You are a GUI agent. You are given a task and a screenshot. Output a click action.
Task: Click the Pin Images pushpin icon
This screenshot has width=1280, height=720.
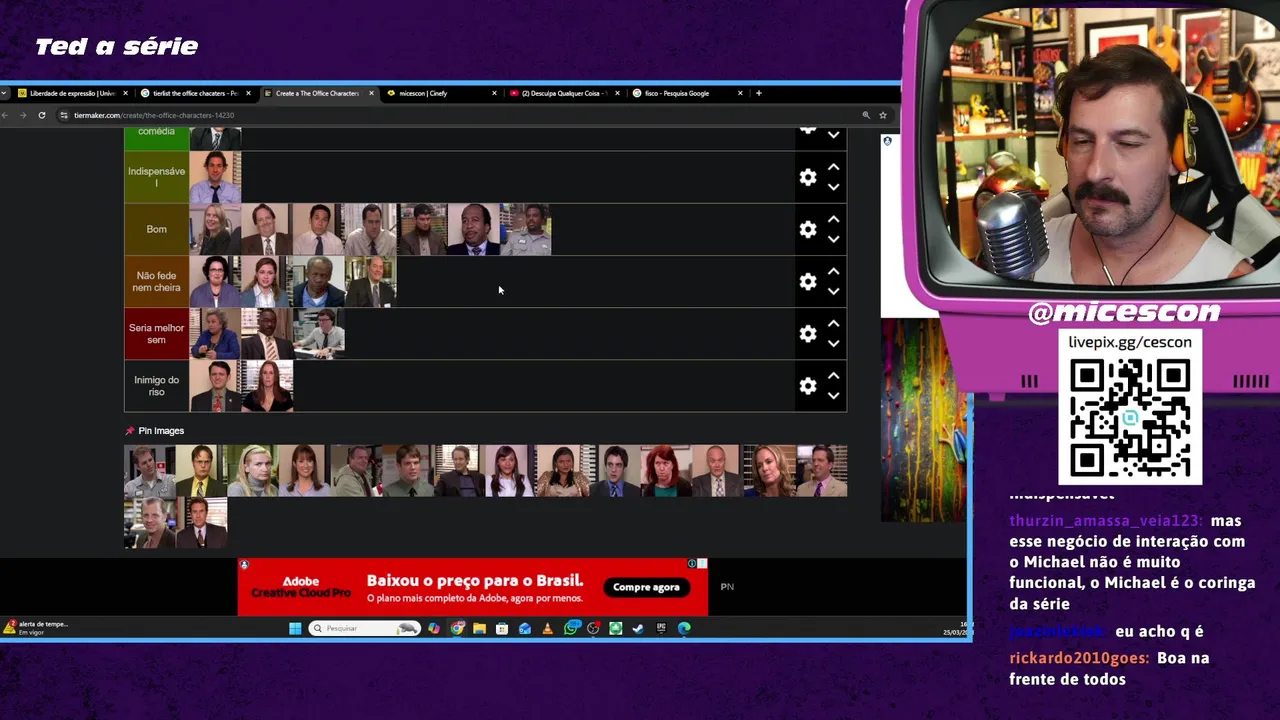(x=129, y=431)
